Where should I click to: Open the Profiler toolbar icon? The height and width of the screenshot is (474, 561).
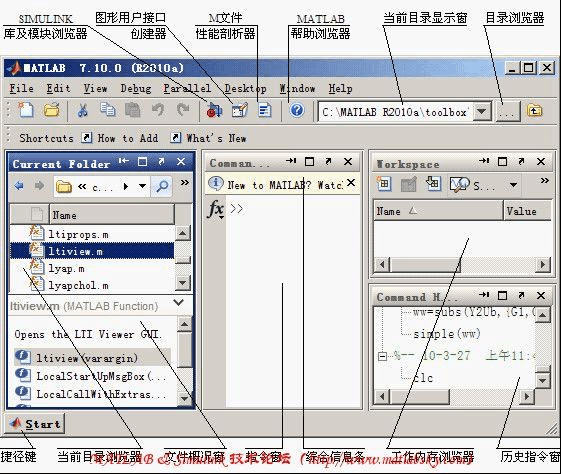click(264, 111)
